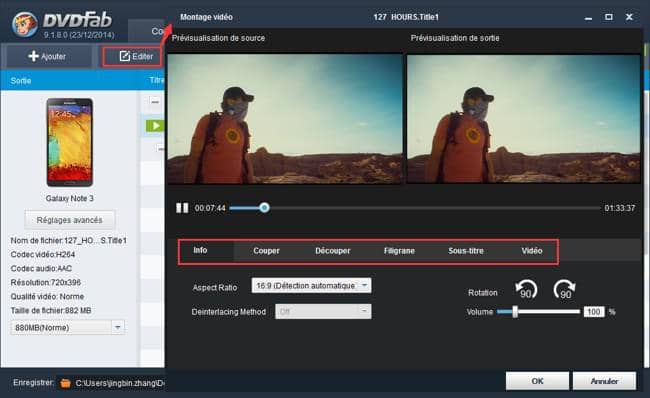650x398 pixels.
Task: Click the Codec audio:AAC text
Action: pyautogui.click(x=41, y=269)
